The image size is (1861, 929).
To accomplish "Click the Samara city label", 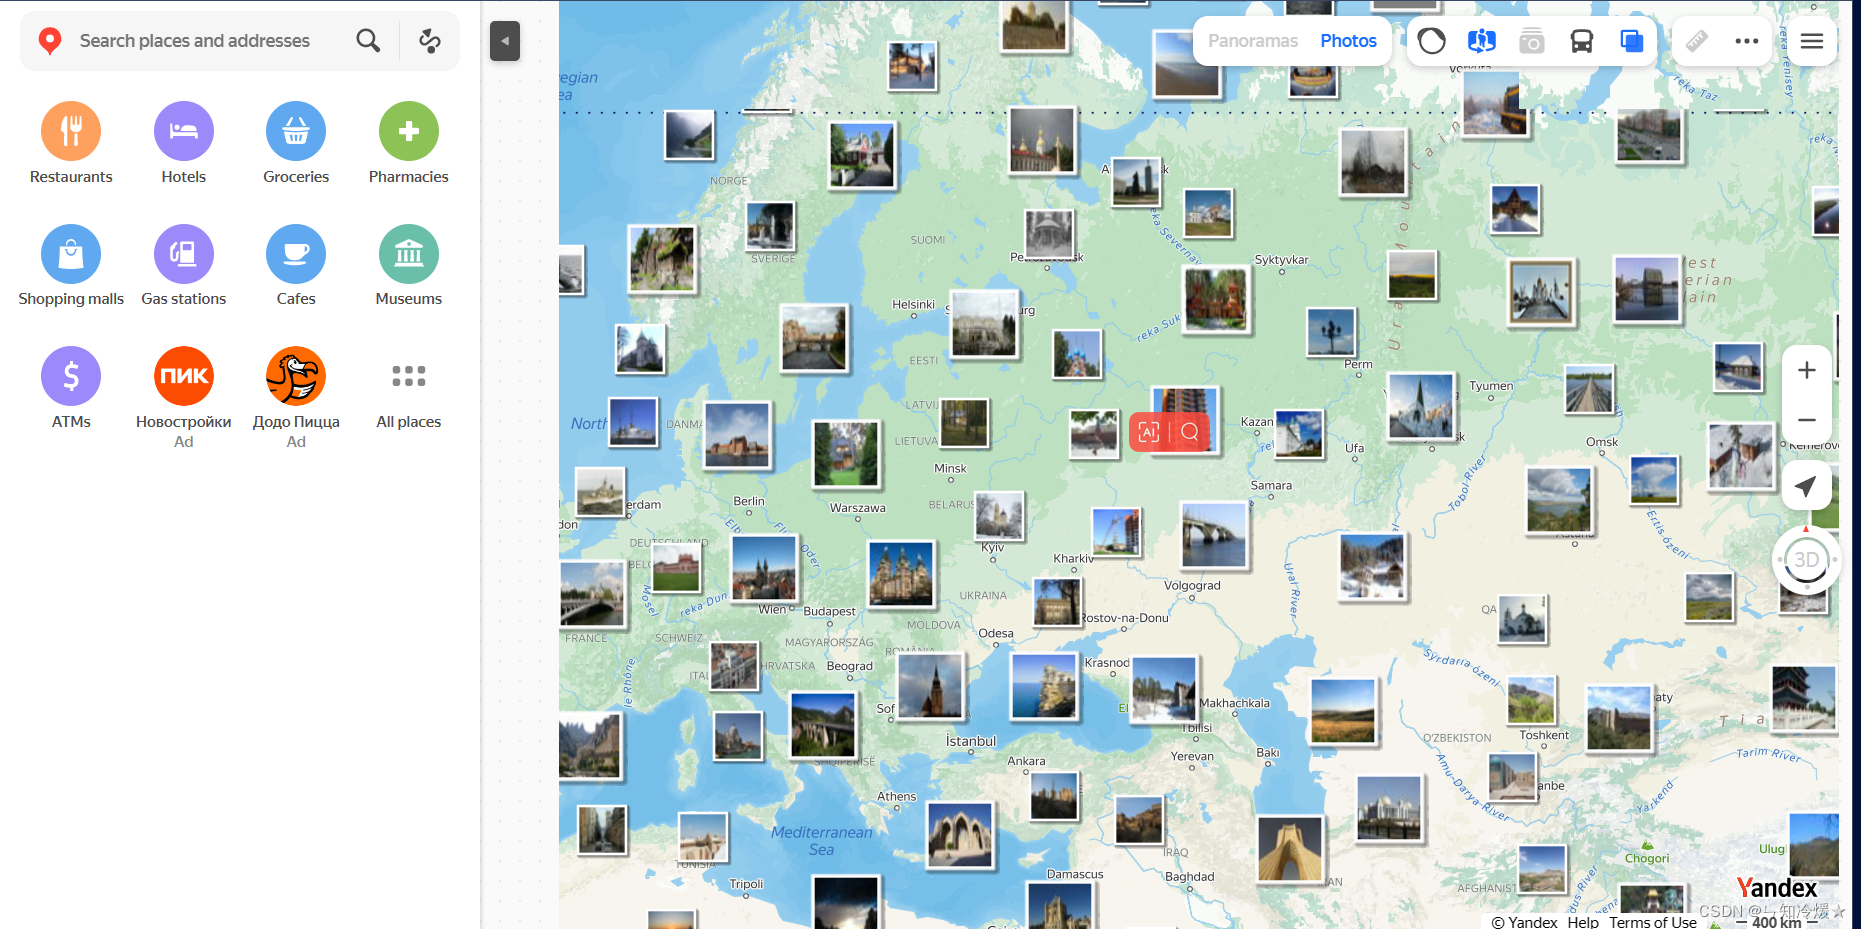I will point(1271,485).
